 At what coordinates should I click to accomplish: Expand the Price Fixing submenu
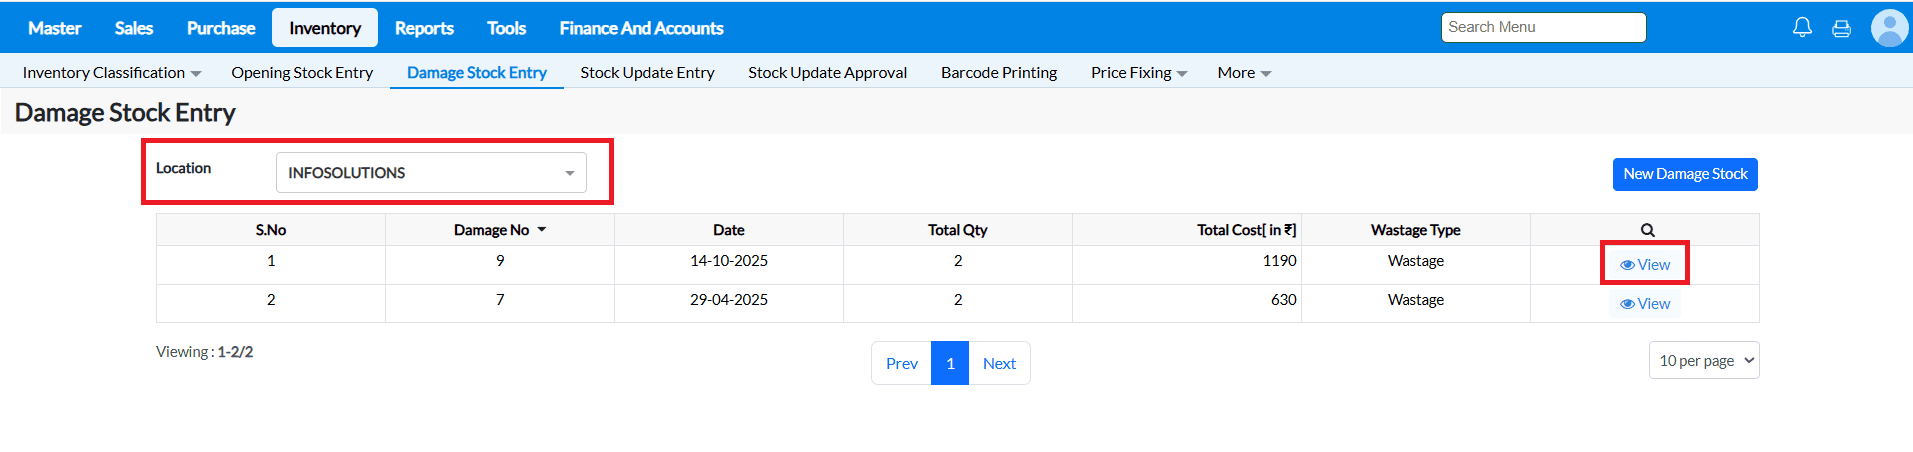1139,73
